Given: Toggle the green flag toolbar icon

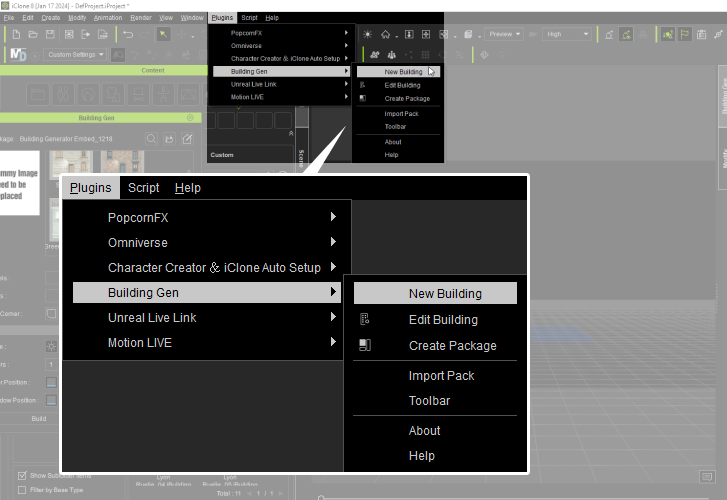Looking at the screenshot, I should click(685, 34).
